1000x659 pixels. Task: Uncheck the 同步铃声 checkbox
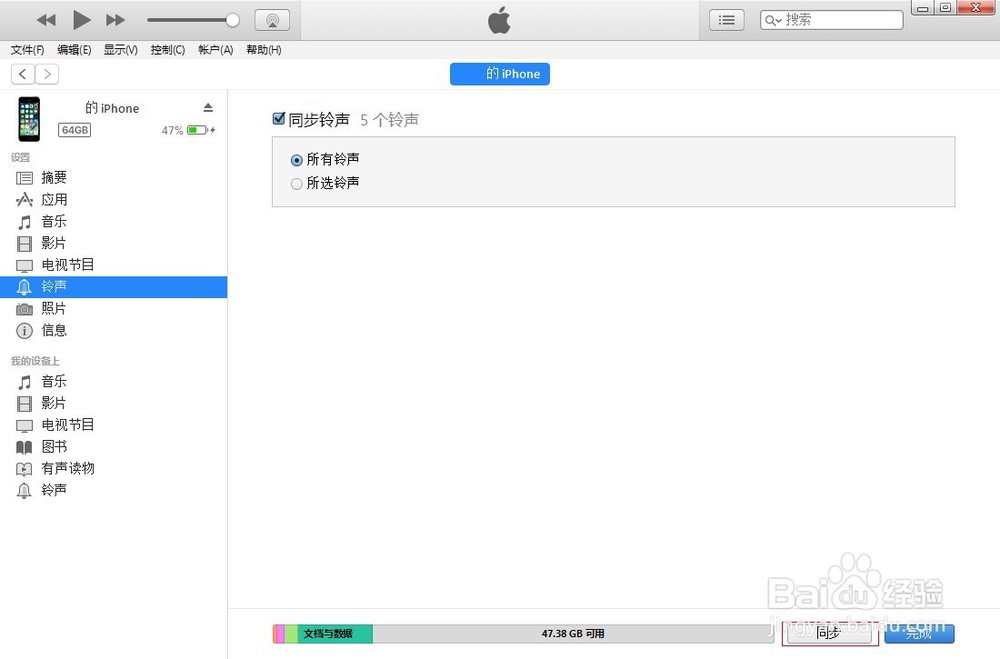click(279, 118)
